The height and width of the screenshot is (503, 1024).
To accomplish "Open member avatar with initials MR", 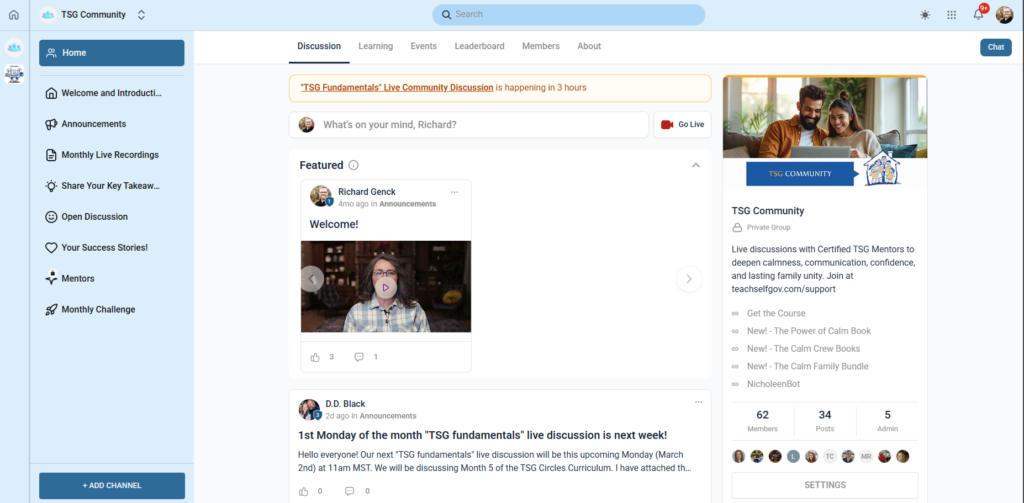I will [x=866, y=457].
